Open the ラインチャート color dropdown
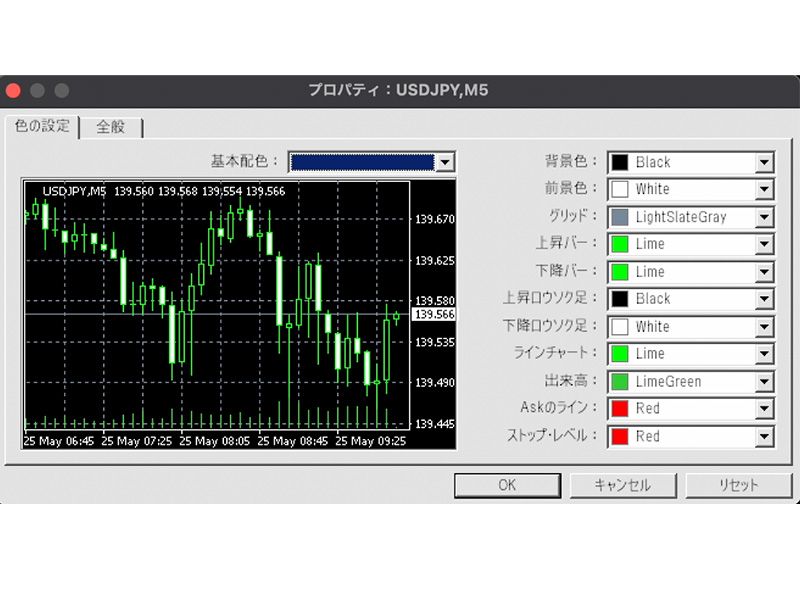Image resolution: width=800 pixels, height=600 pixels. click(x=766, y=354)
